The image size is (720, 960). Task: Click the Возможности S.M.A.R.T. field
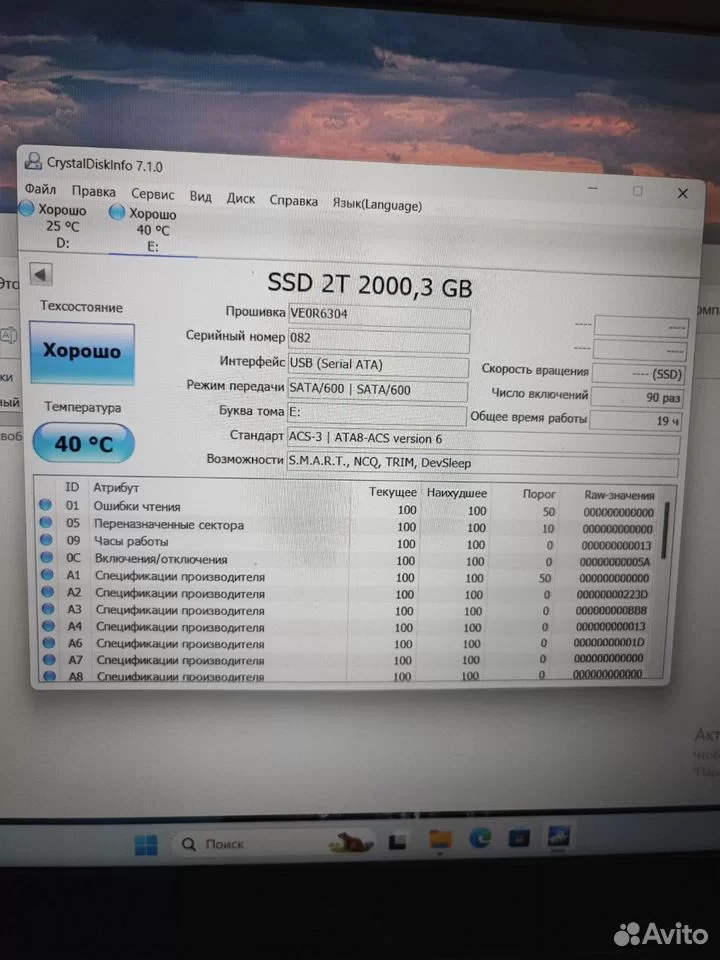coord(482,465)
